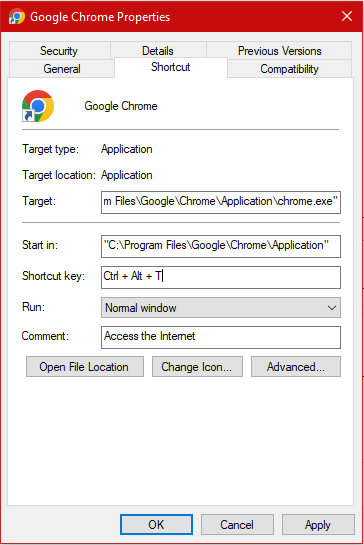Click the Apply button

pos(318,524)
